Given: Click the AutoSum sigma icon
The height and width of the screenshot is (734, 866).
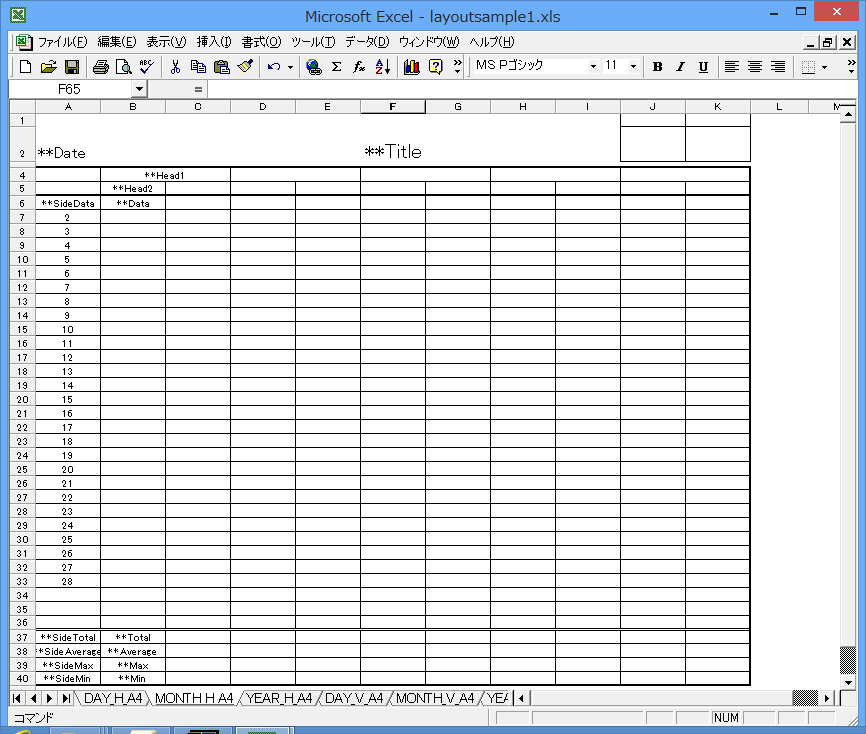Looking at the screenshot, I should (x=336, y=67).
